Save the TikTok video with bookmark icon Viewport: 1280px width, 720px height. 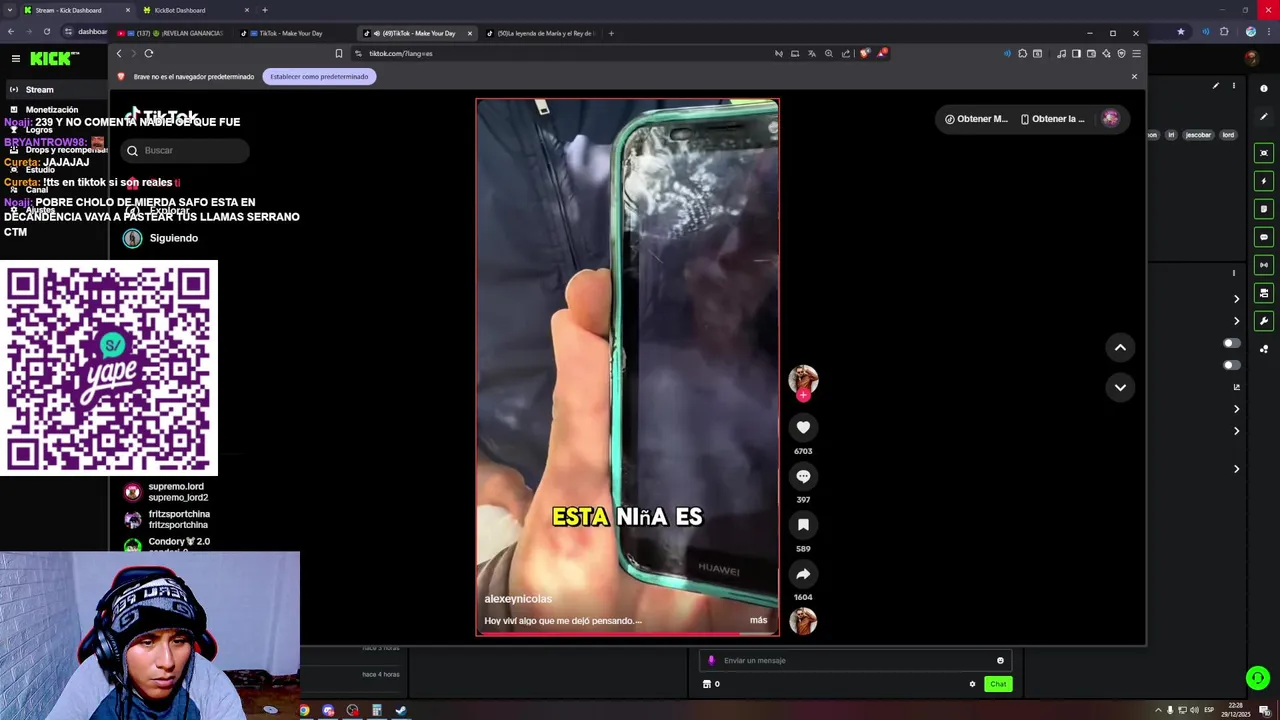(x=803, y=525)
